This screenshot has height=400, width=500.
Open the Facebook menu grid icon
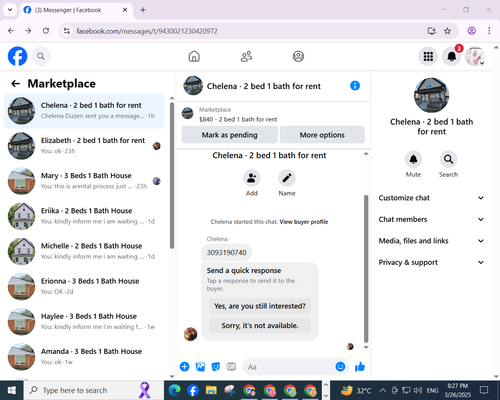click(x=428, y=56)
